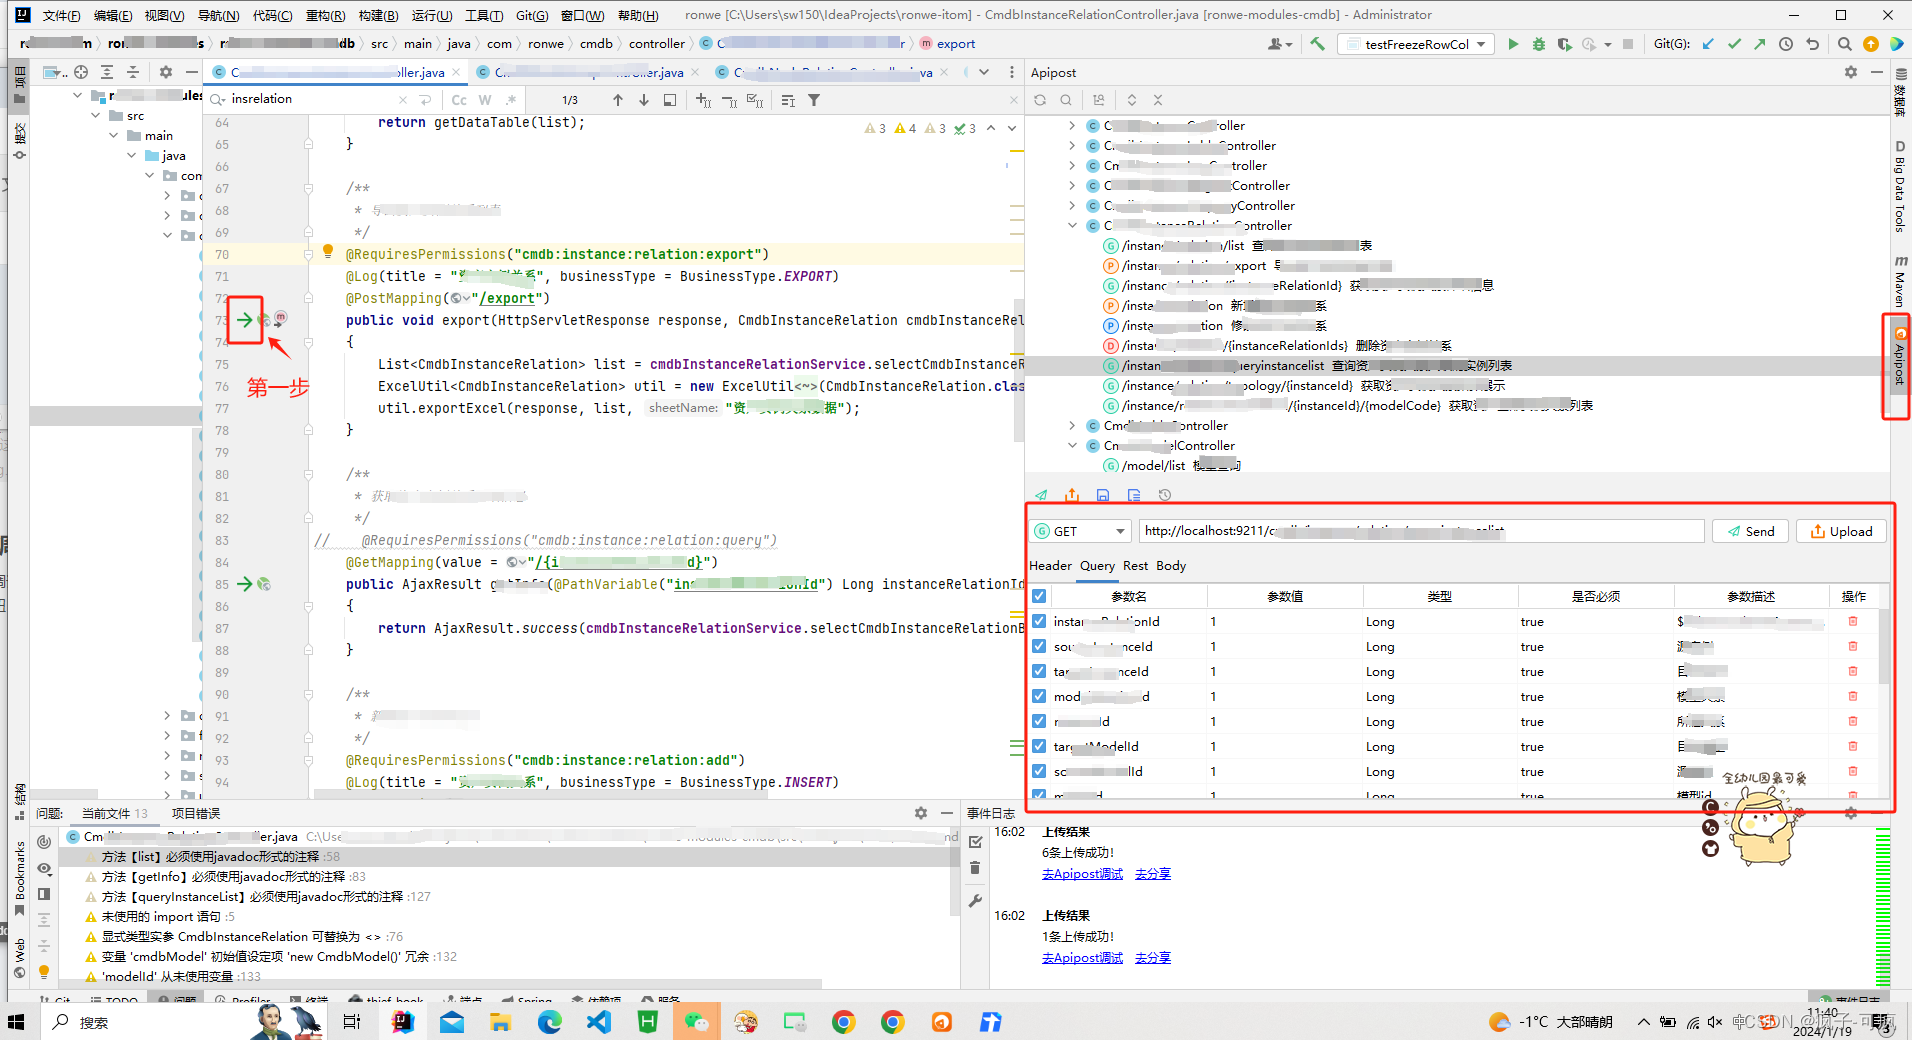1912x1040 pixels.
Task: Refresh the Apipost API tree
Action: (x=1040, y=100)
